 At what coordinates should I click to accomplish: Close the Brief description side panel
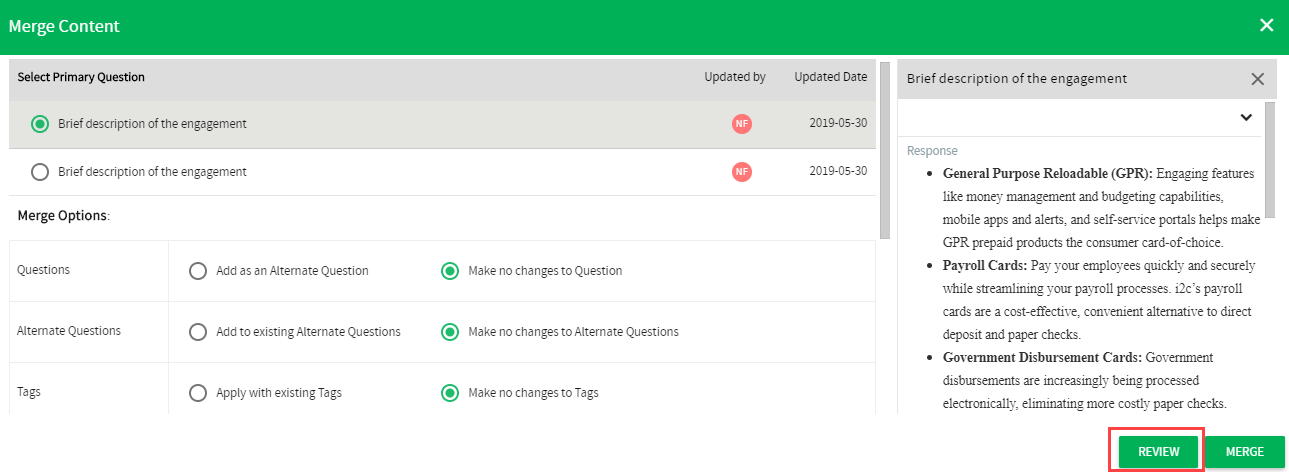tap(1258, 79)
